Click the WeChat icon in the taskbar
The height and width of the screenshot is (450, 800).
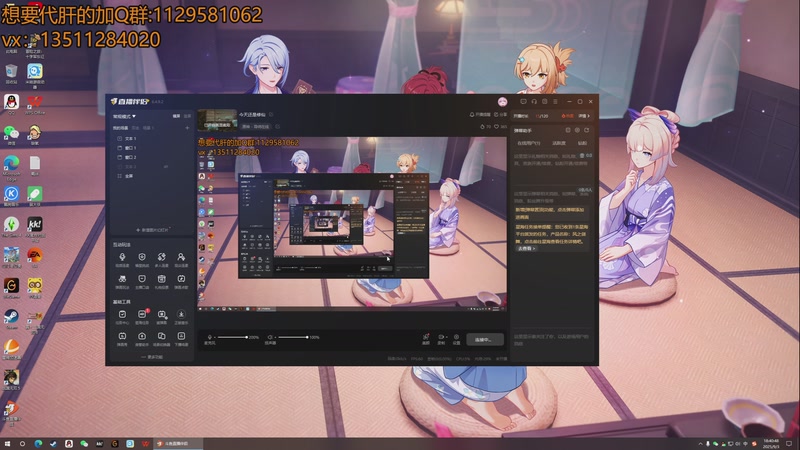pyautogui.click(x=84, y=444)
